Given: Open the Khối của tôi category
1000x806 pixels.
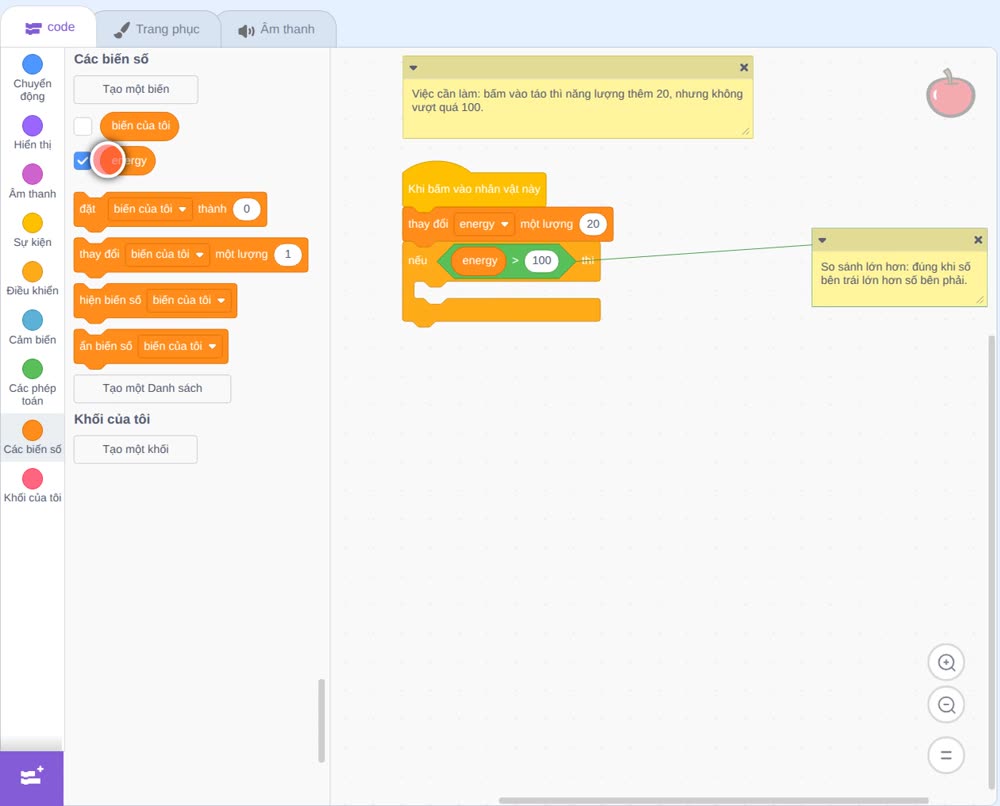Looking at the screenshot, I should tap(32, 486).
